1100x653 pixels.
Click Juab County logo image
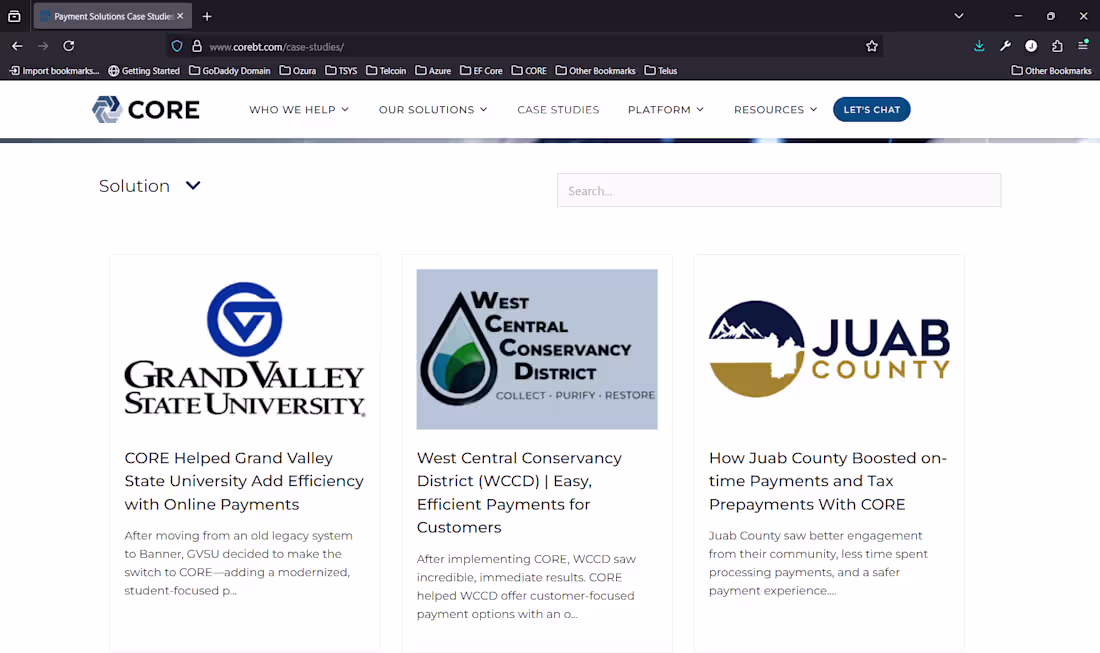coord(829,349)
